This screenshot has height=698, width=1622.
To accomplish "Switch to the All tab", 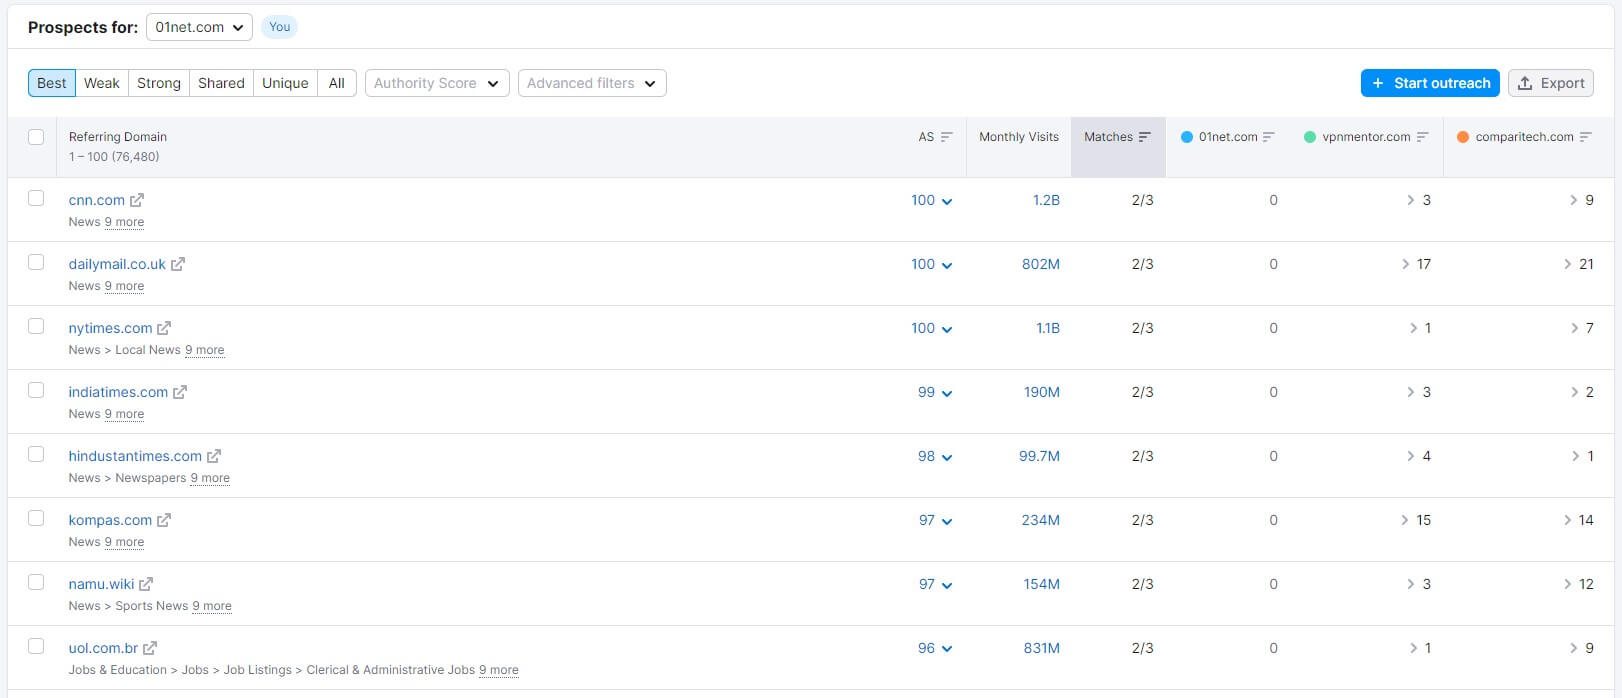I will point(337,83).
